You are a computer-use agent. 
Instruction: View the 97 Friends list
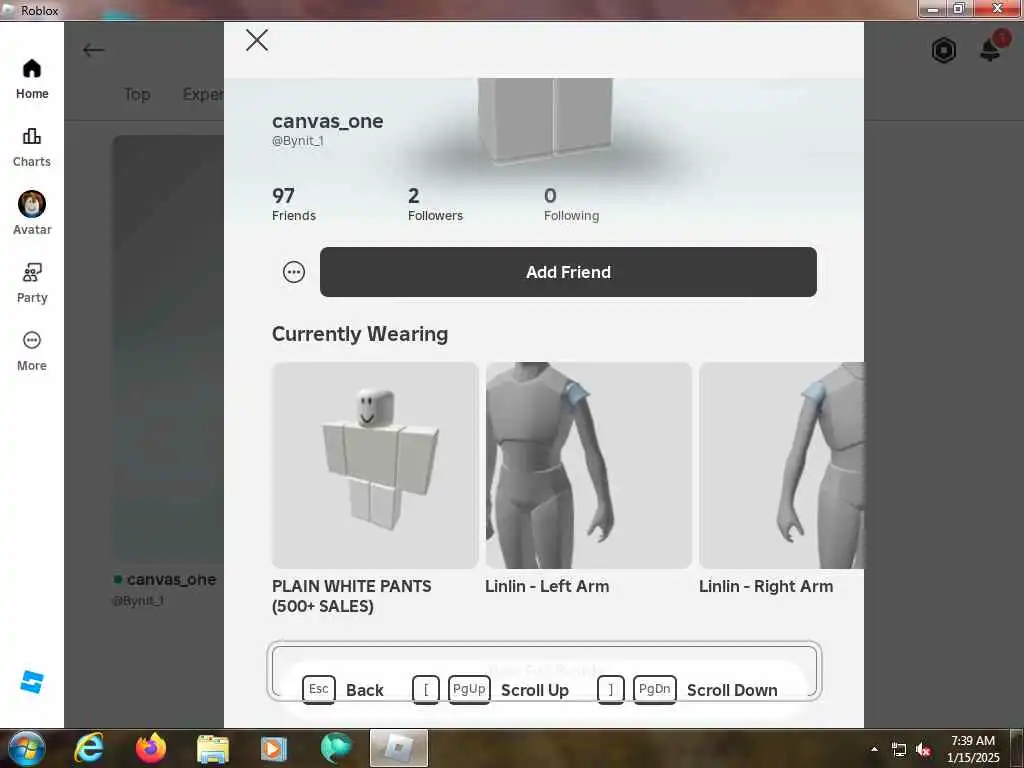293,204
